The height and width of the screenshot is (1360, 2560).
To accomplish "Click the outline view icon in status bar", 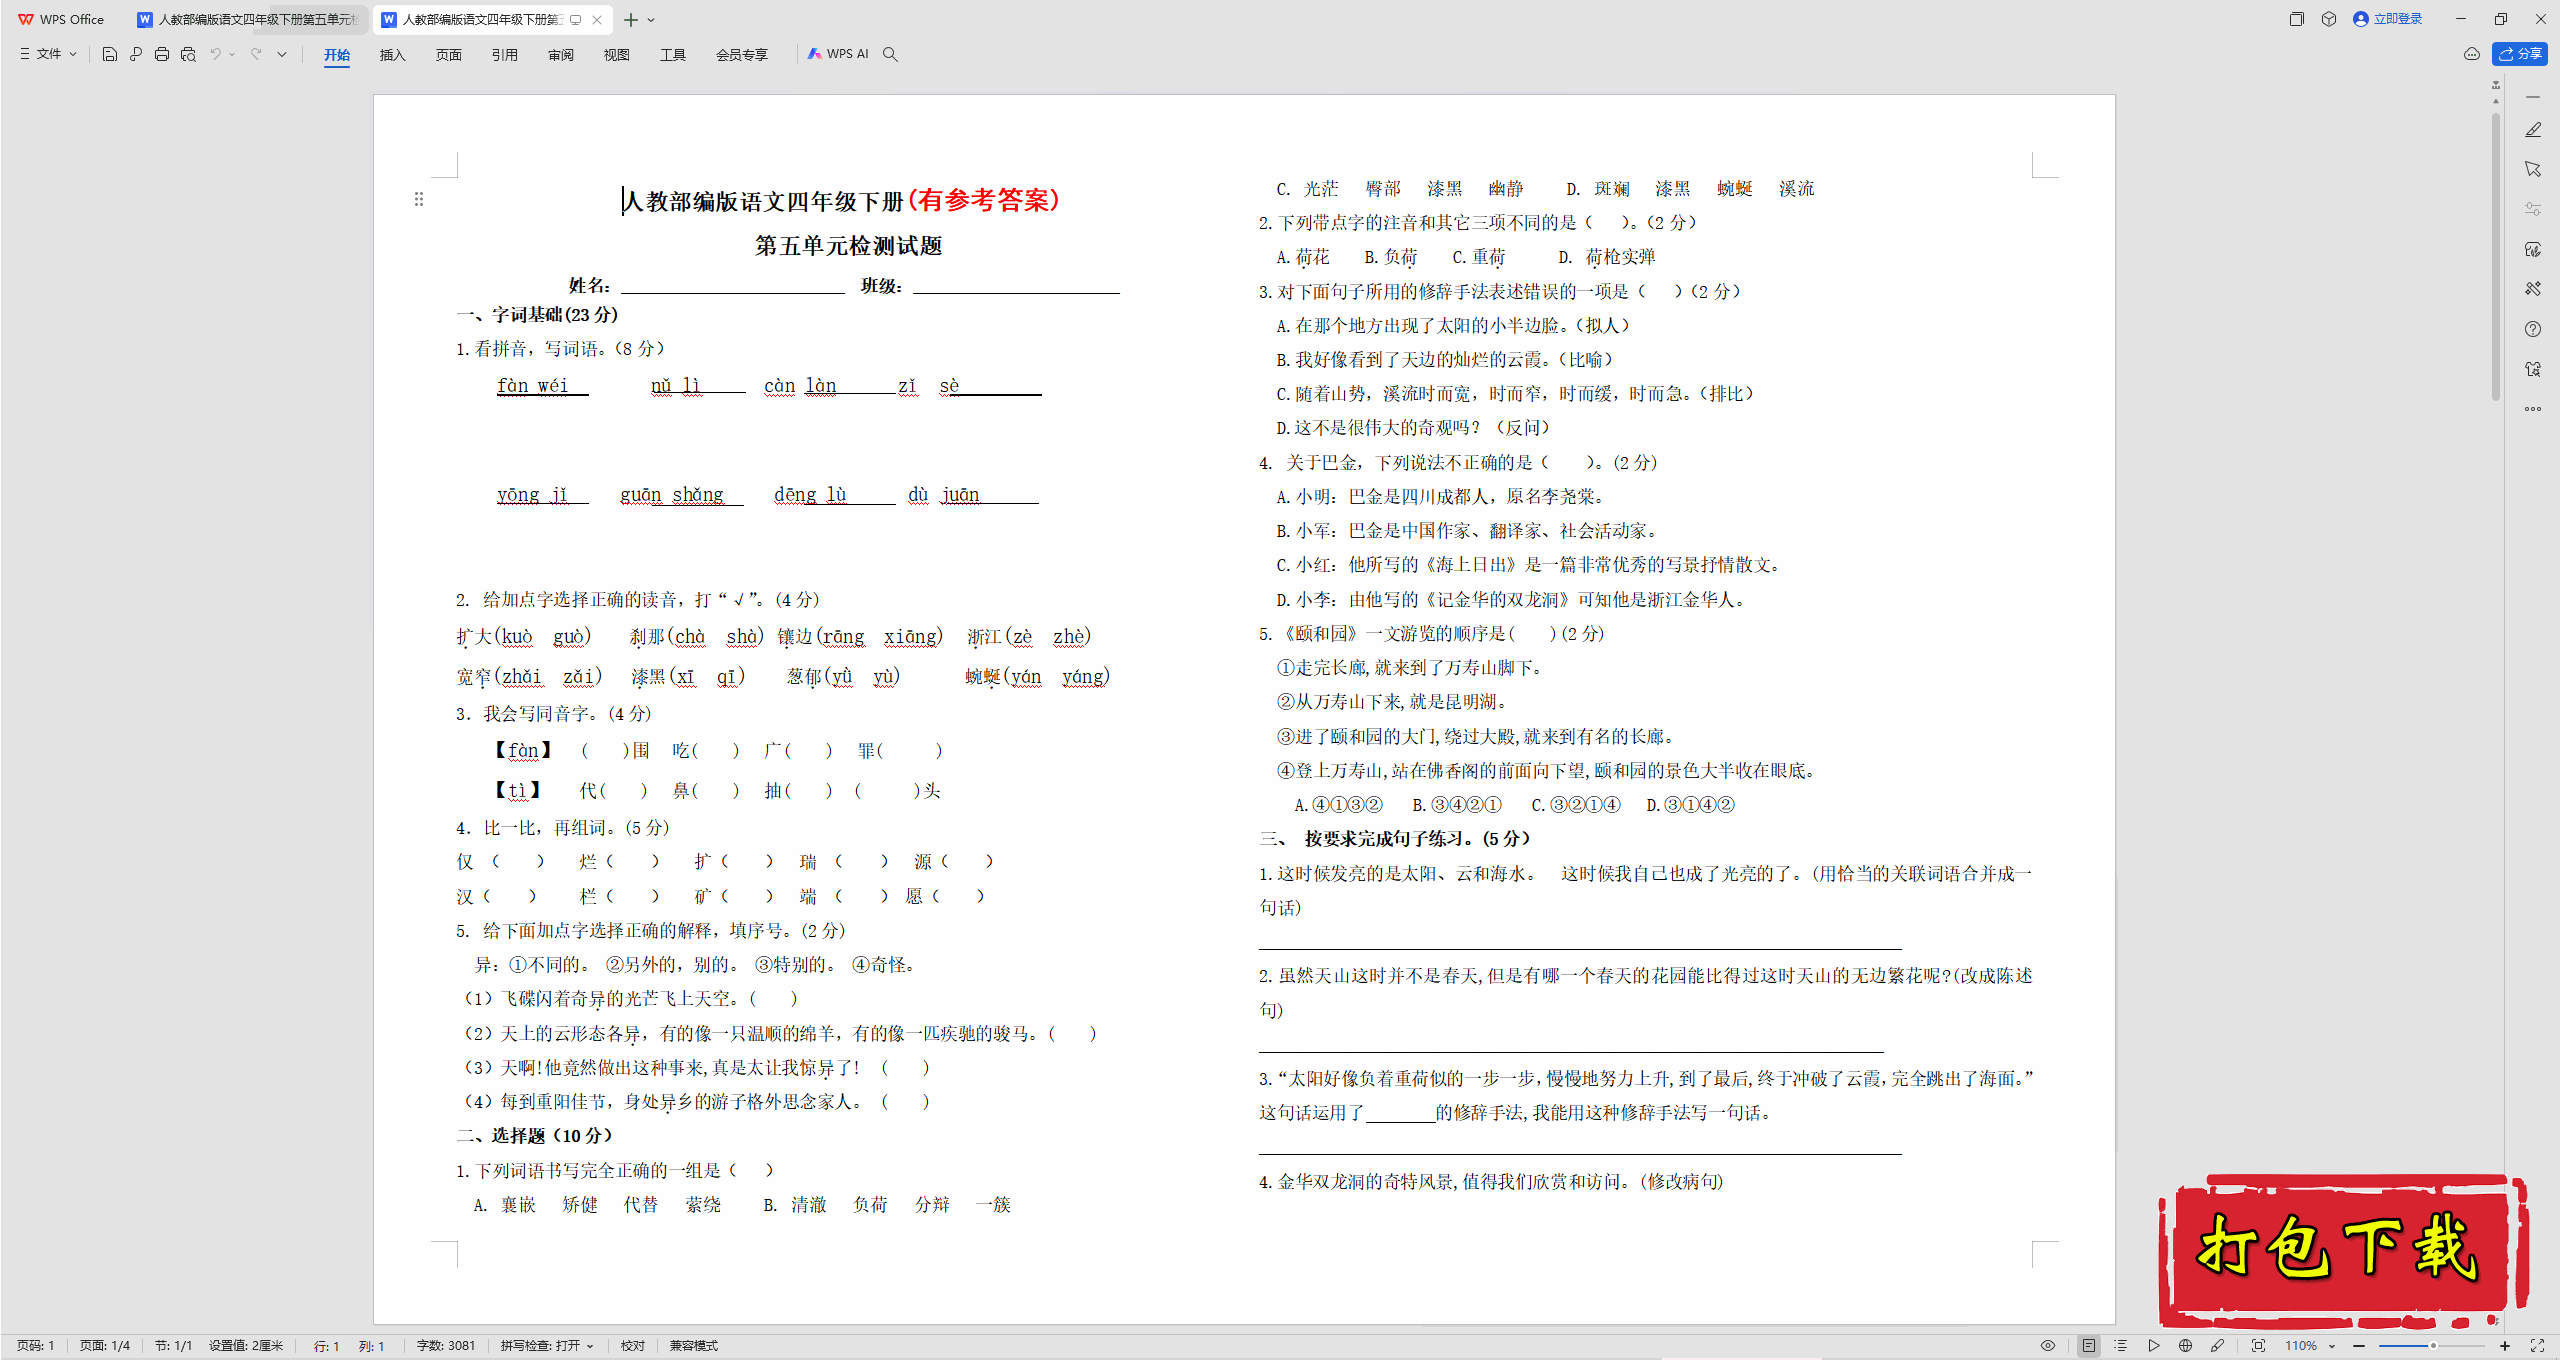I will pos(2120,1346).
